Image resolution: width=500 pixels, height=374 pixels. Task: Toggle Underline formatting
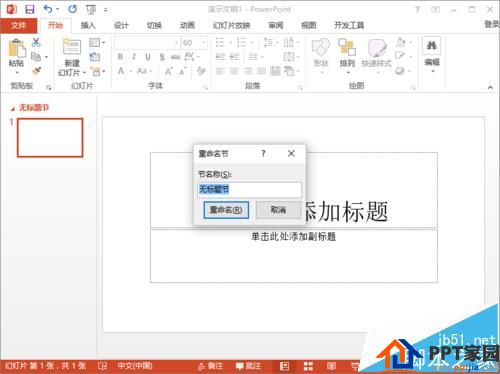click(148, 57)
